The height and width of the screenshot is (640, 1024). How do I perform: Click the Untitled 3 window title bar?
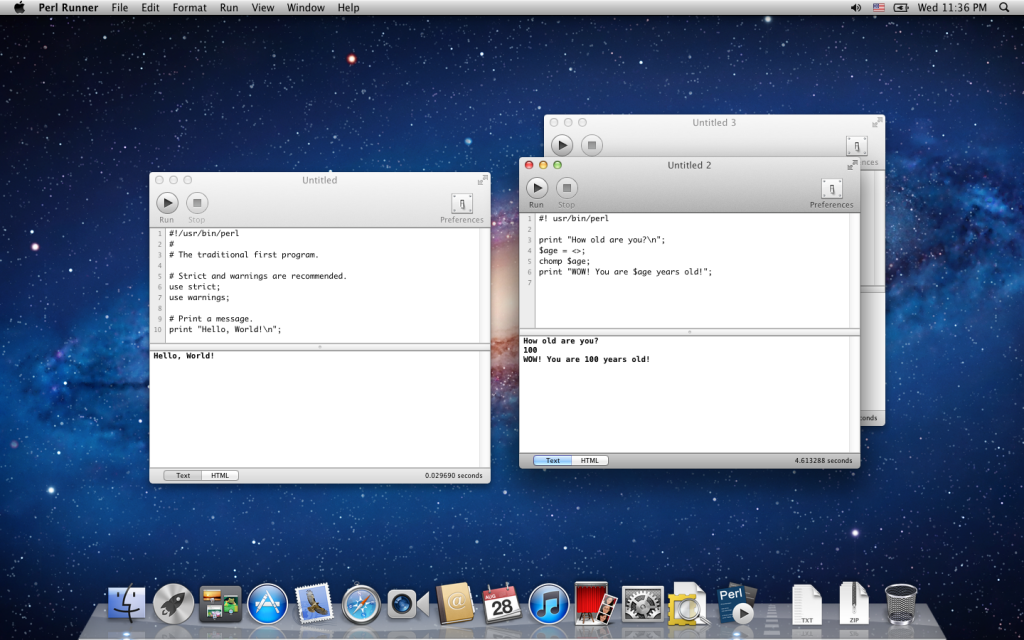coord(714,122)
